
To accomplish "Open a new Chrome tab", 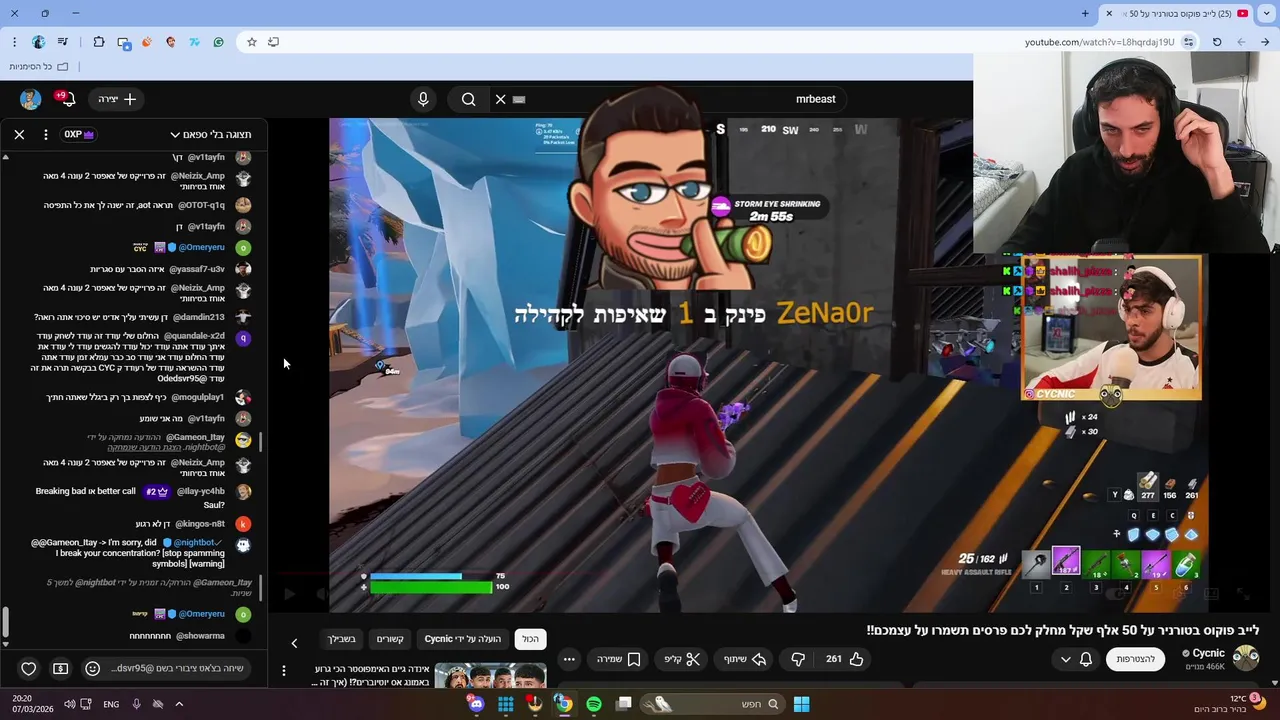I will coord(1085,13).
